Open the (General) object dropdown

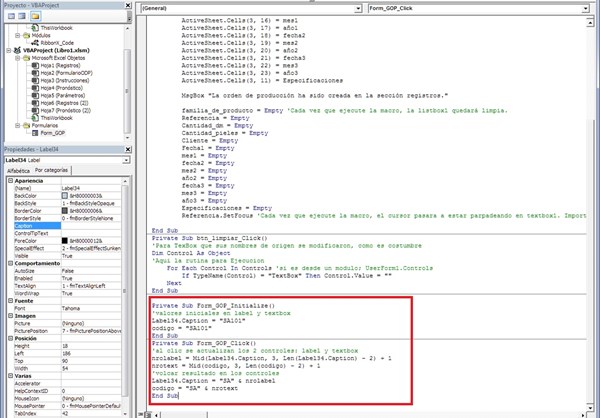356,8
